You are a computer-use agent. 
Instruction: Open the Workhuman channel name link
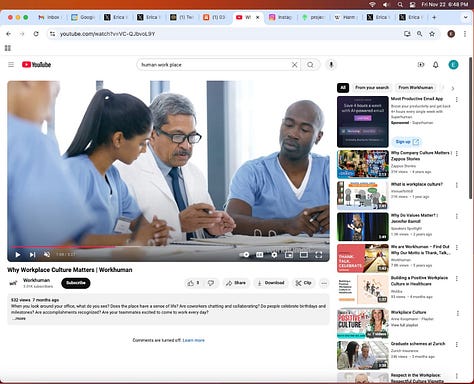point(36,280)
